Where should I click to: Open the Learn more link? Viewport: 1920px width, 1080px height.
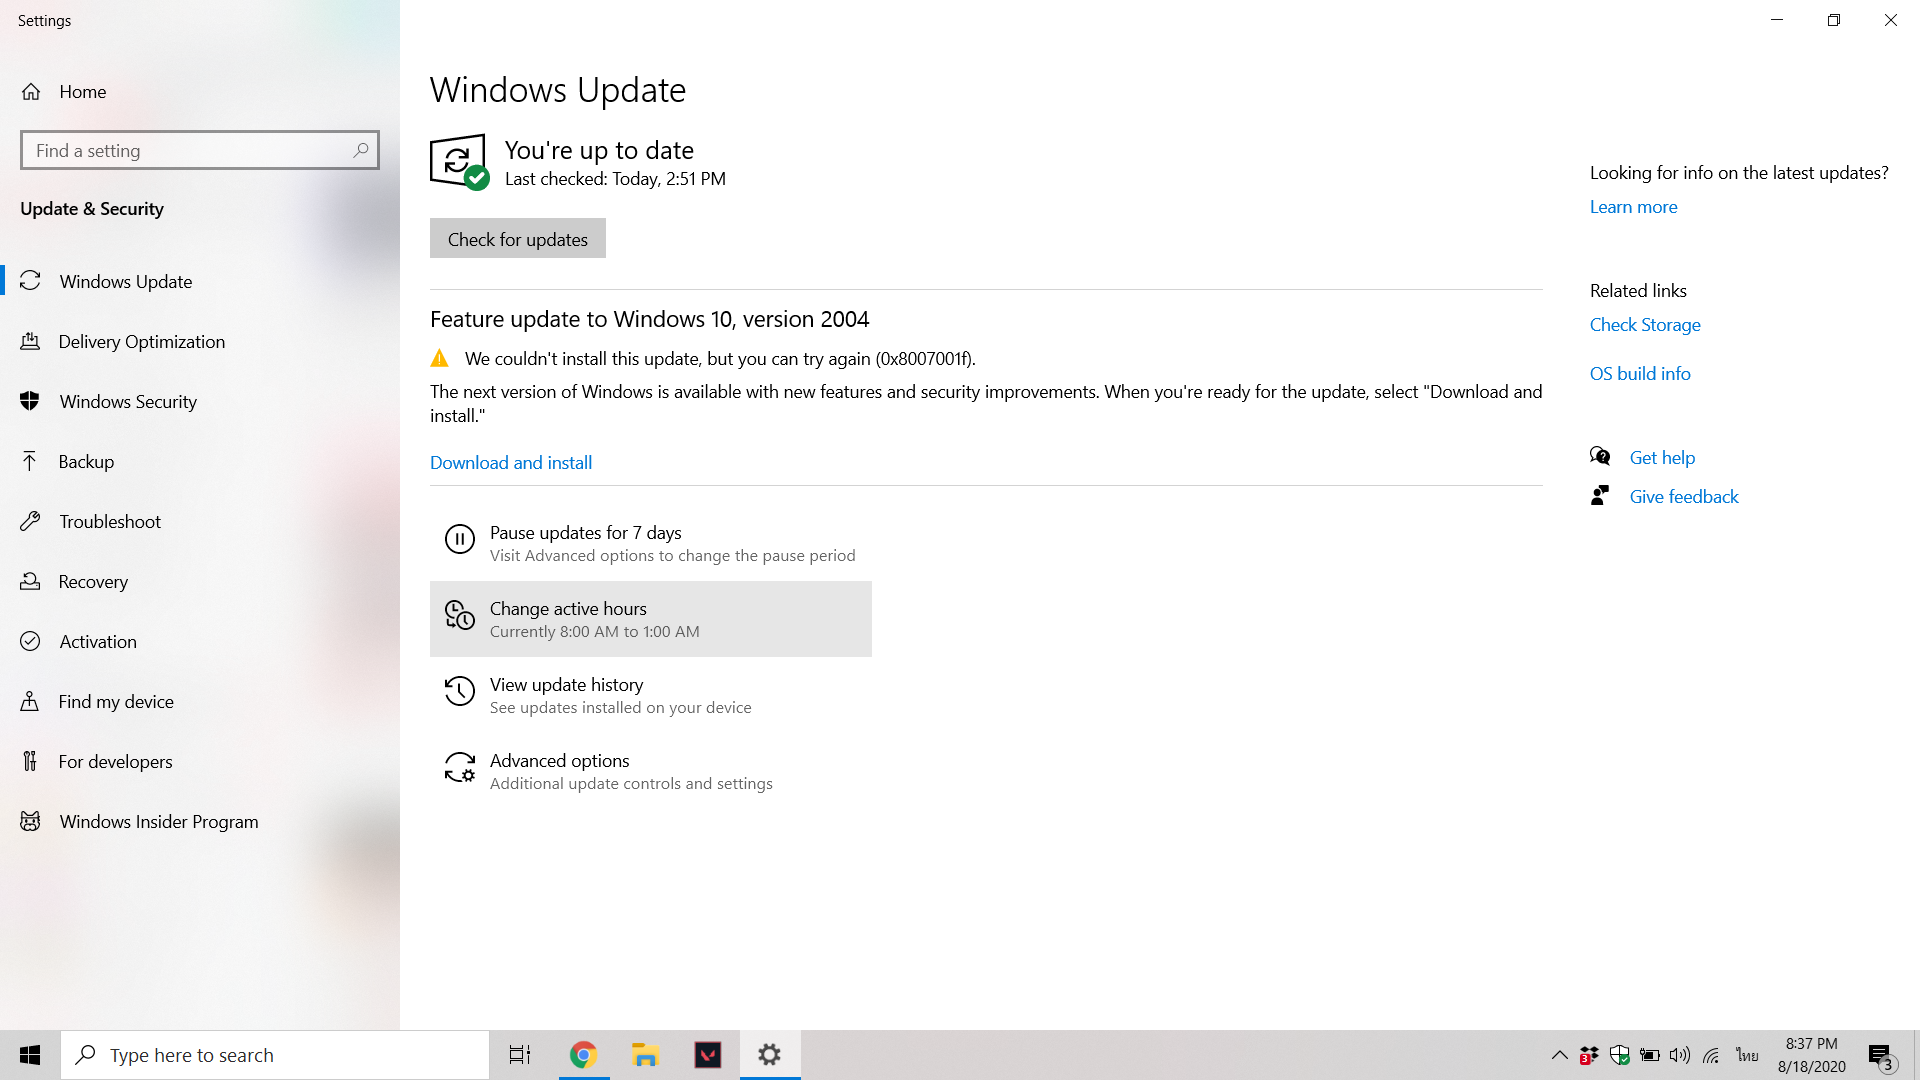(x=1634, y=206)
